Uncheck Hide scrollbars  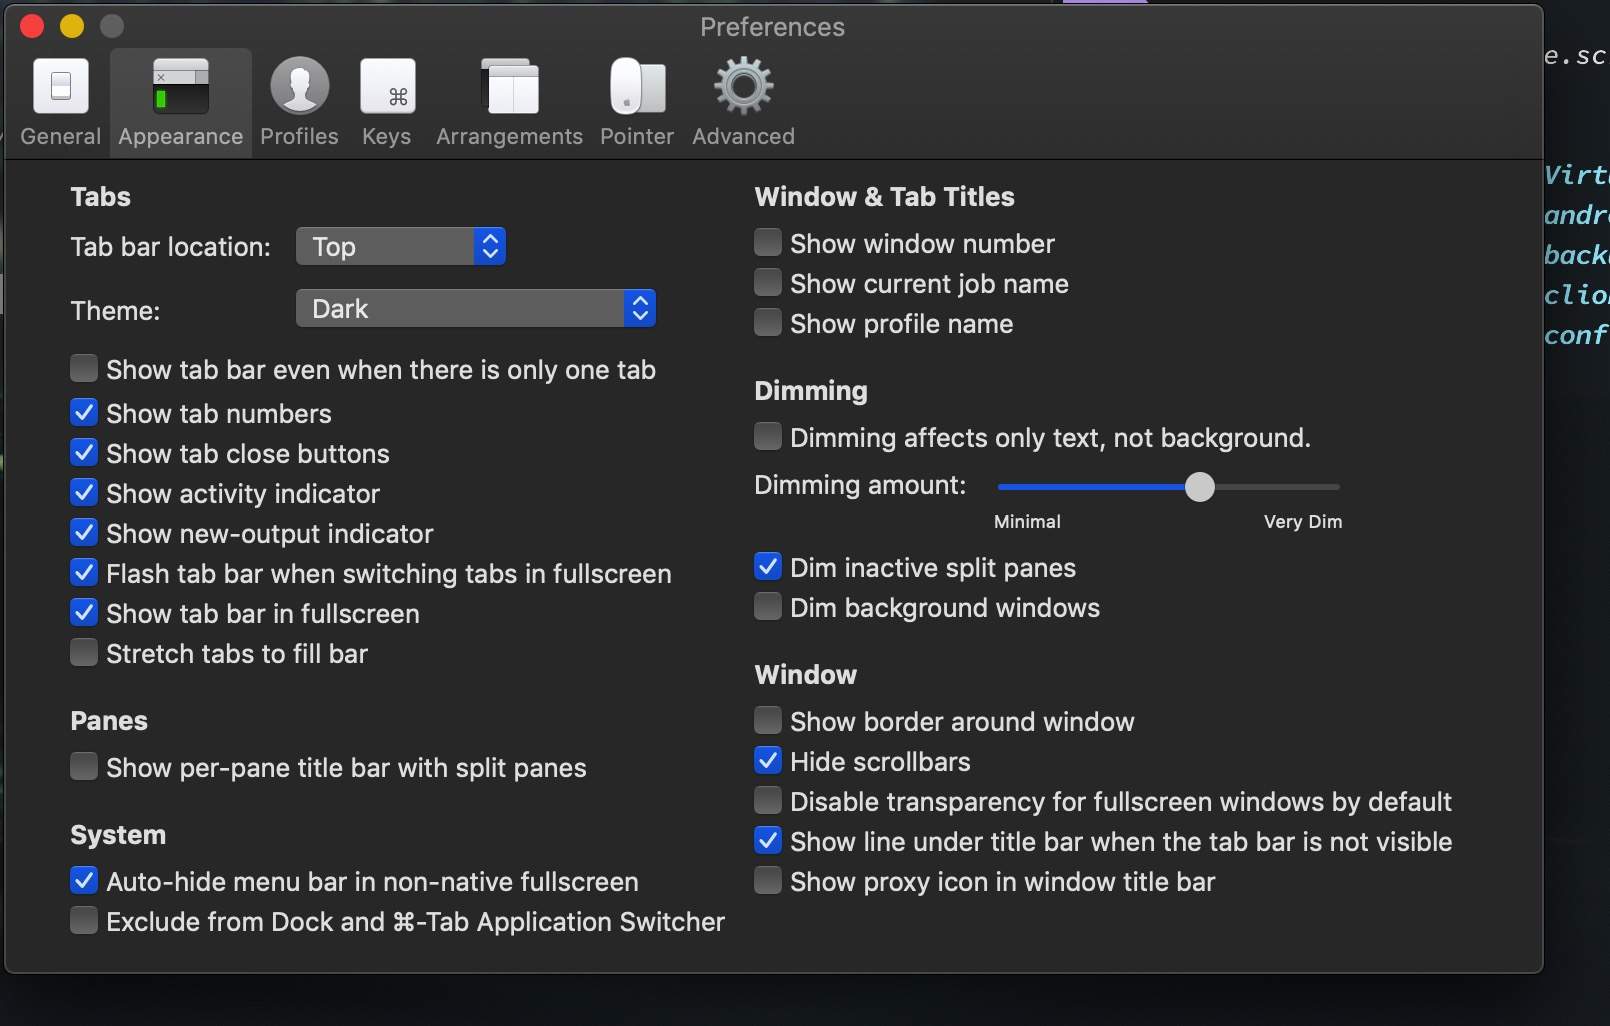[768, 760]
